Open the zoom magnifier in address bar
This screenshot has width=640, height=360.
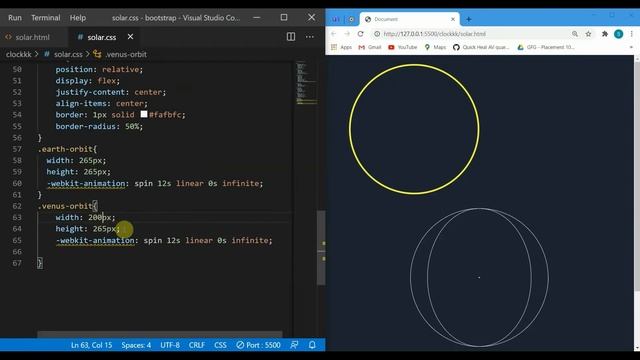coord(575,34)
